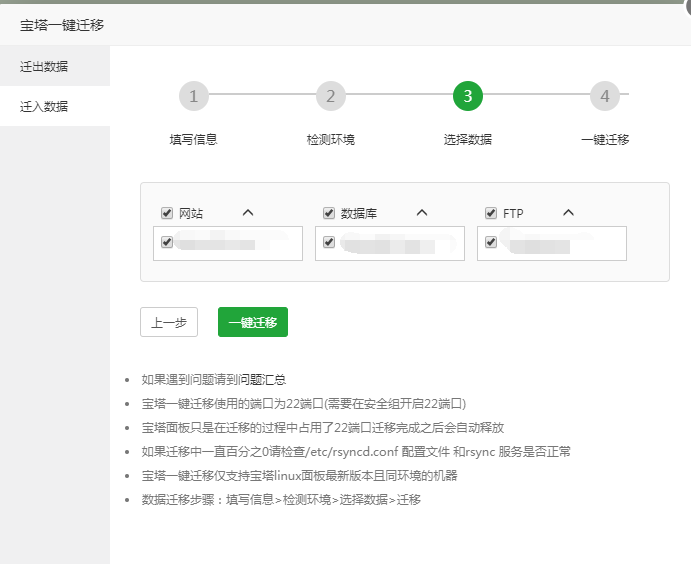The height and width of the screenshot is (564, 691).
Task: Click the 上一步 button
Action: pos(169,322)
